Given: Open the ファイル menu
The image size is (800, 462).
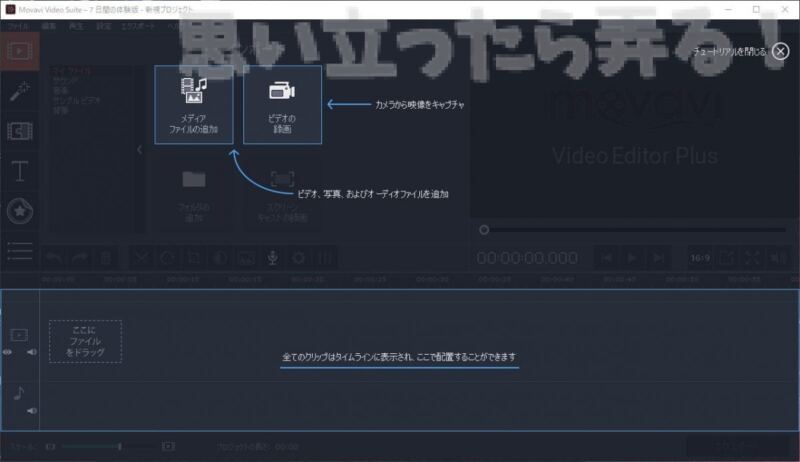Looking at the screenshot, I should 18,26.
